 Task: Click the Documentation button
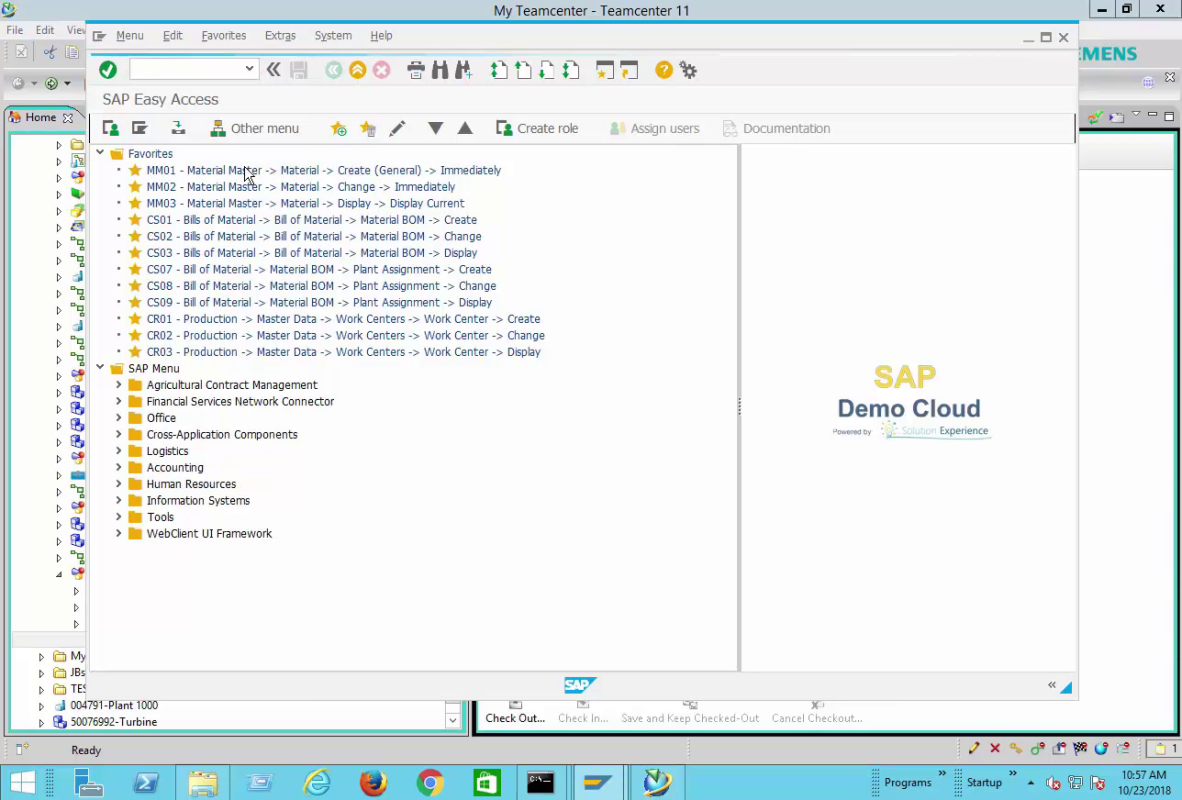[x=776, y=128]
